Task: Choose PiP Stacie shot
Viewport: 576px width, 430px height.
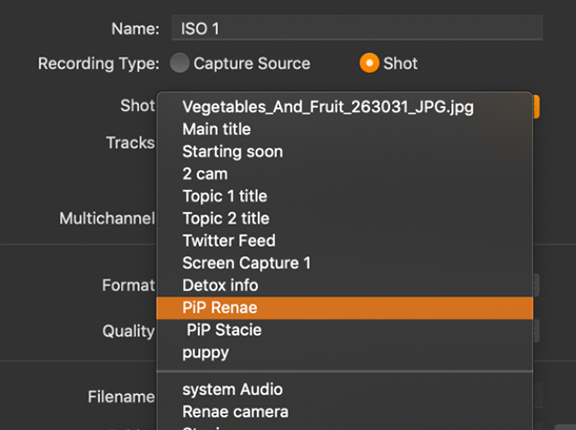Action: click(345, 330)
